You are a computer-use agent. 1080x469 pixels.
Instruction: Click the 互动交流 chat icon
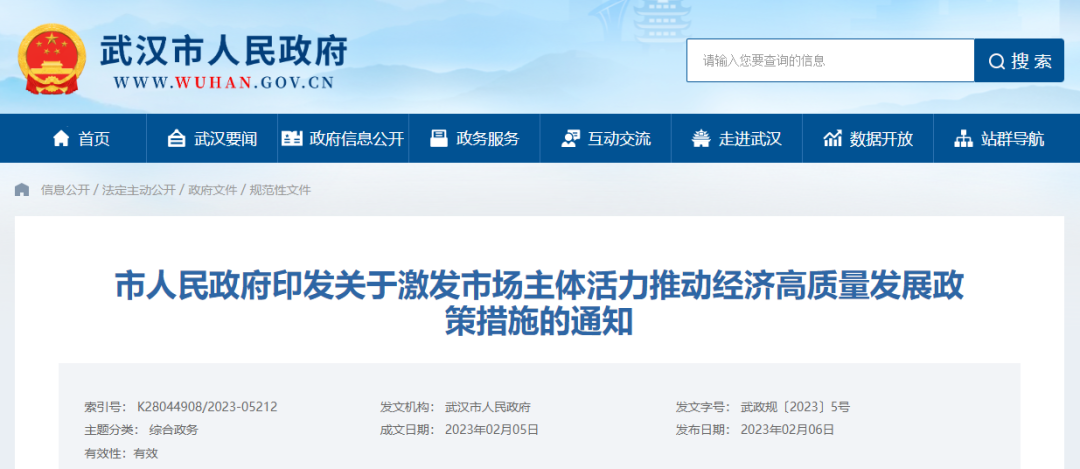click(x=570, y=139)
